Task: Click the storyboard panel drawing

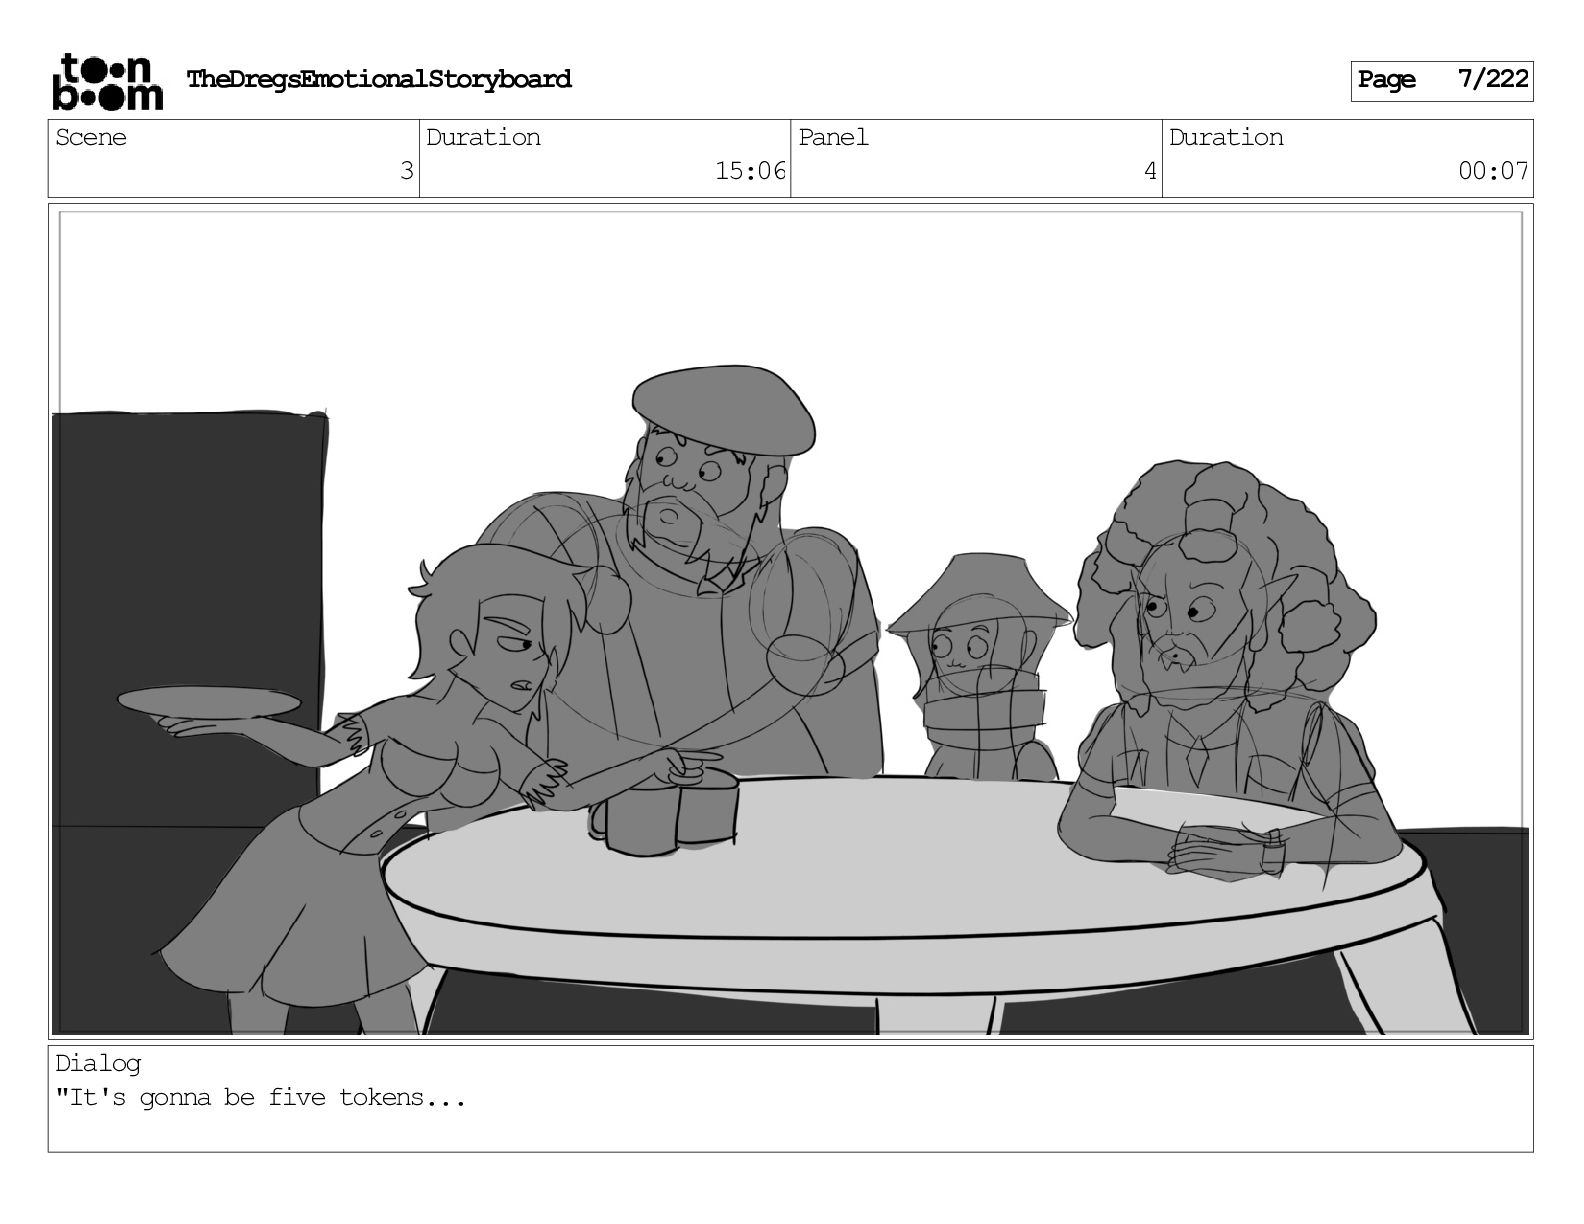Action: [791, 621]
